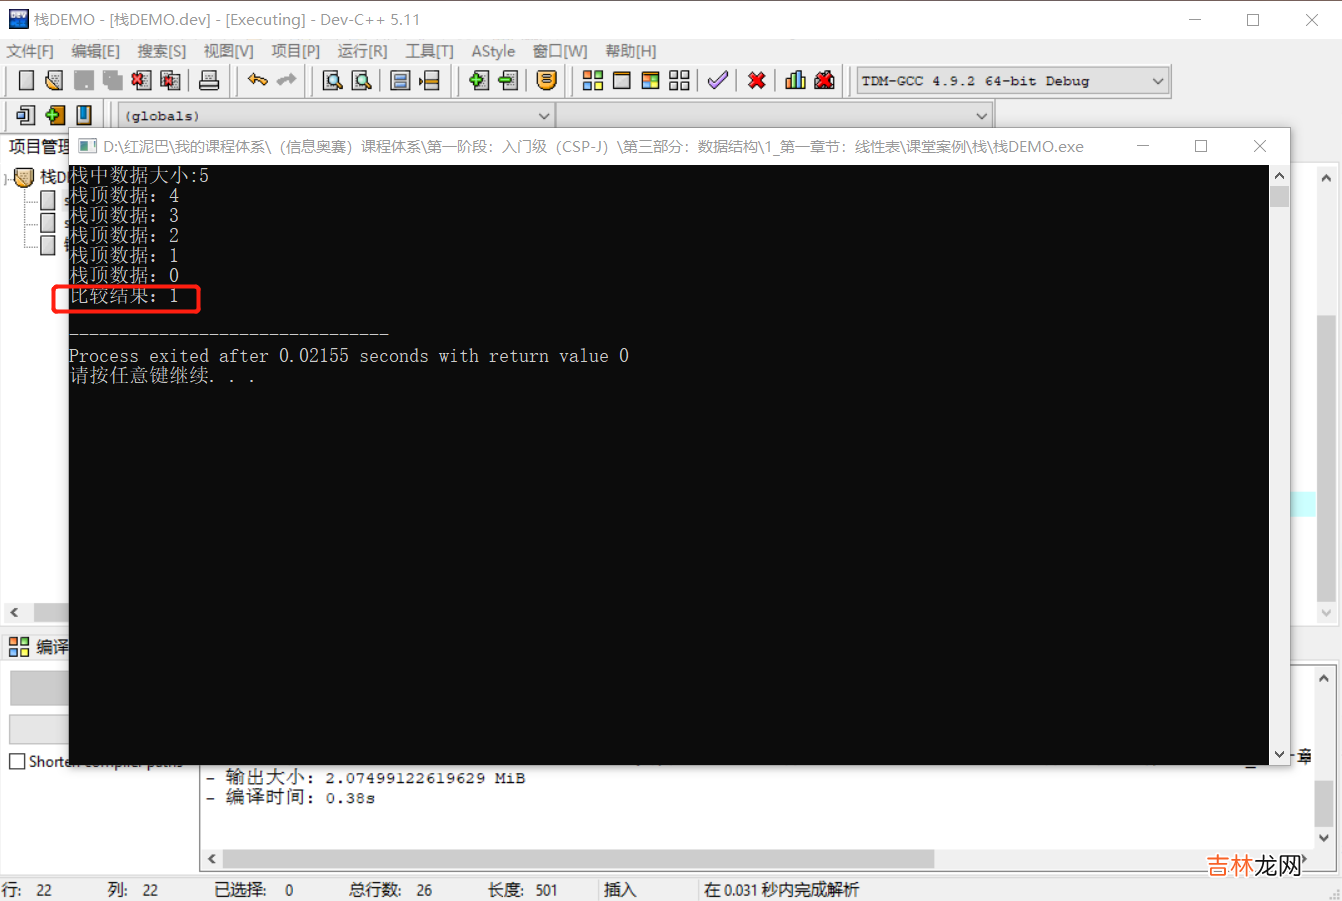This screenshot has height=901, width=1342.
Task: Click the Insert icon on second toolbar
Action: (x=26, y=116)
